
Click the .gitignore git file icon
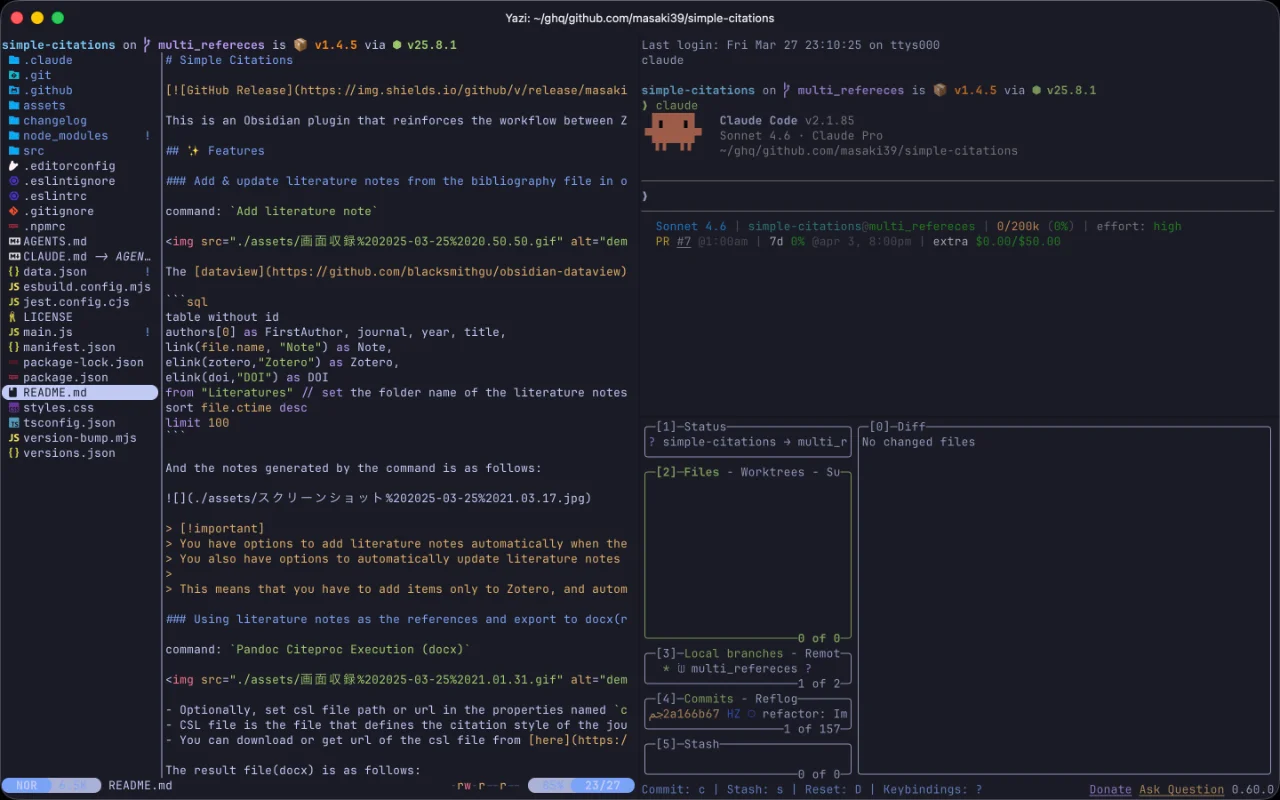pos(14,211)
